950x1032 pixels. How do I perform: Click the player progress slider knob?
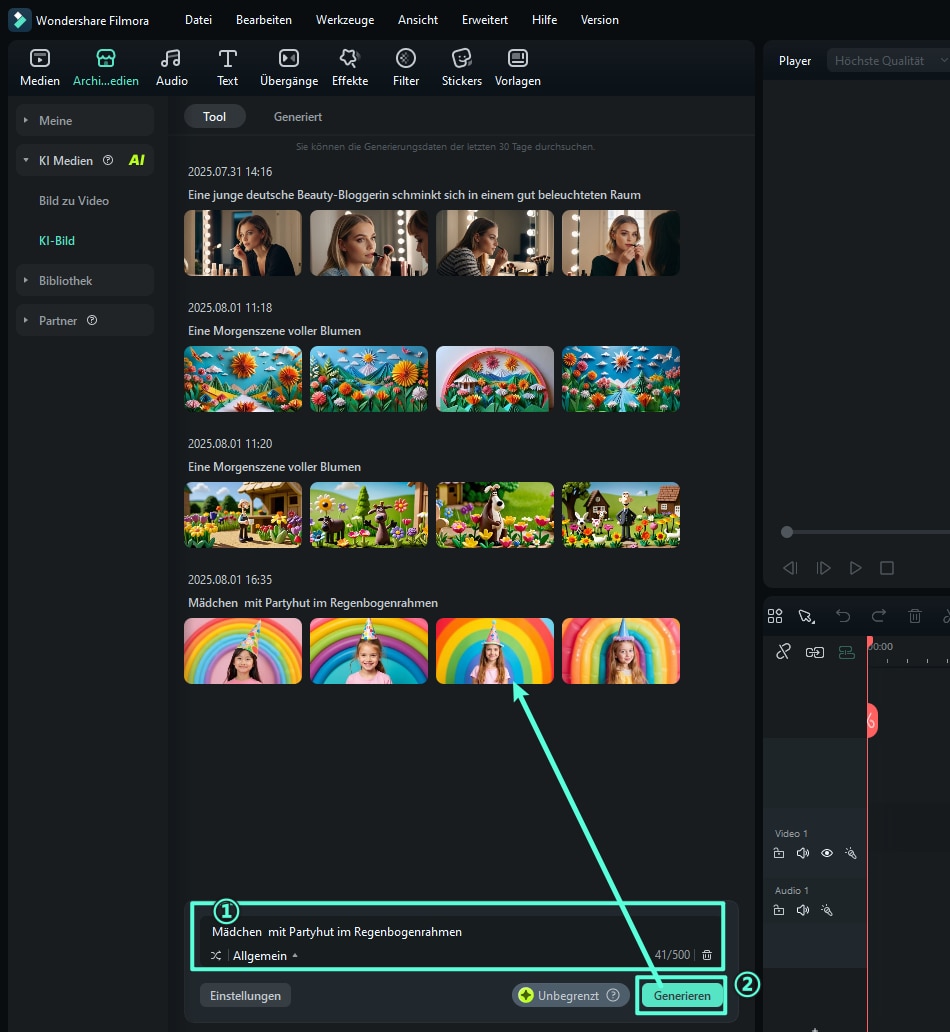point(787,532)
